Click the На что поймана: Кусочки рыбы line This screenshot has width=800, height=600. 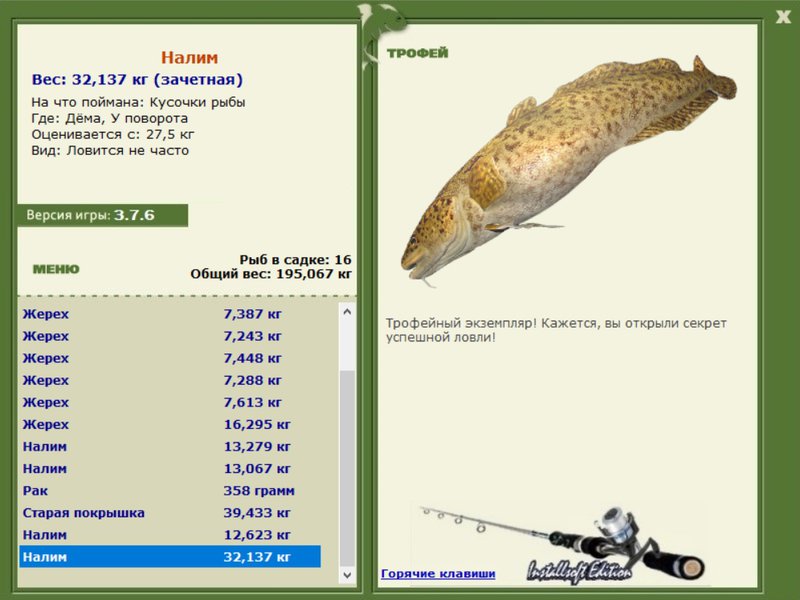point(138,103)
